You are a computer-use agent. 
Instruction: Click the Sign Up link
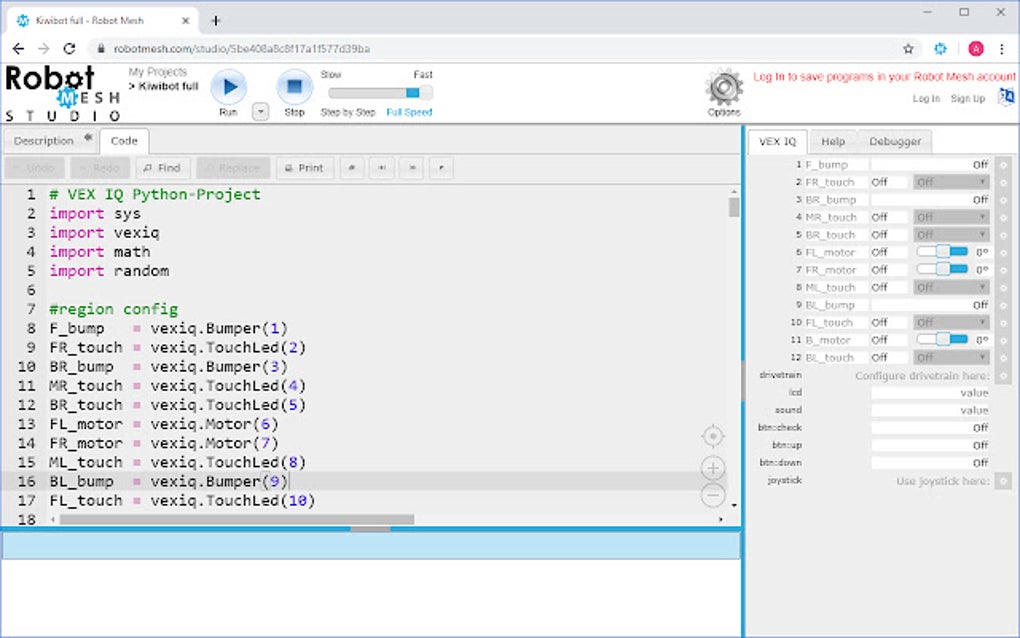(968, 98)
